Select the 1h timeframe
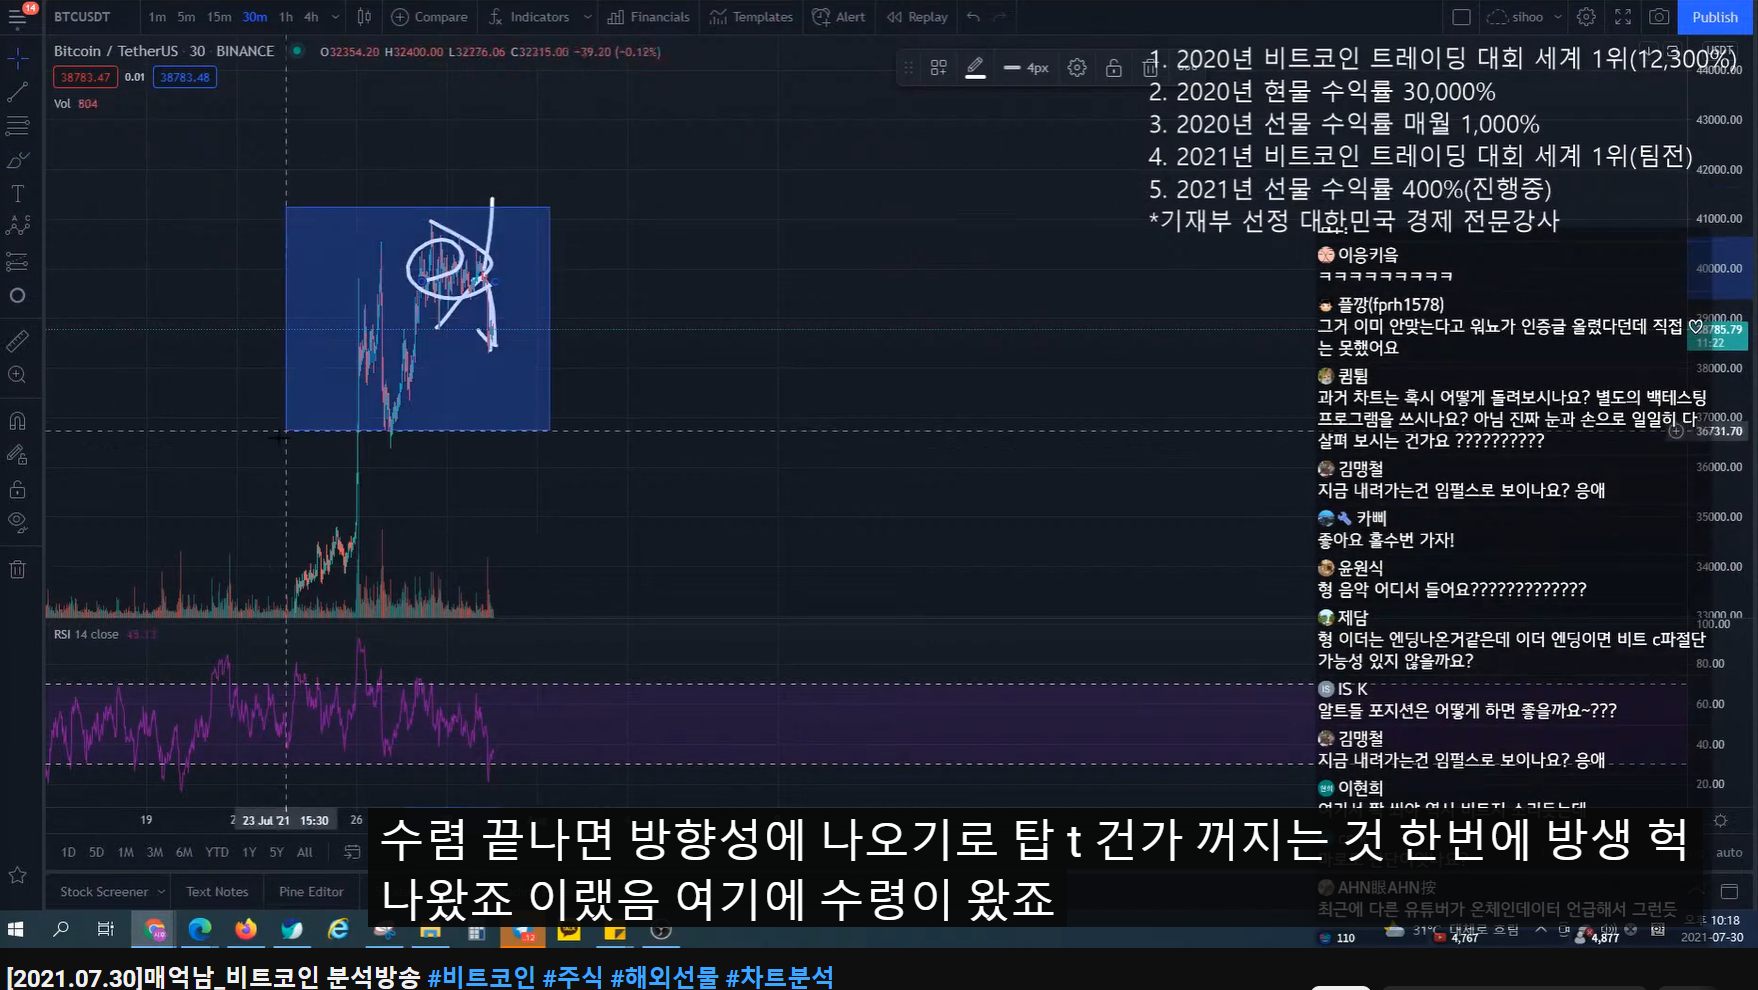 point(286,17)
